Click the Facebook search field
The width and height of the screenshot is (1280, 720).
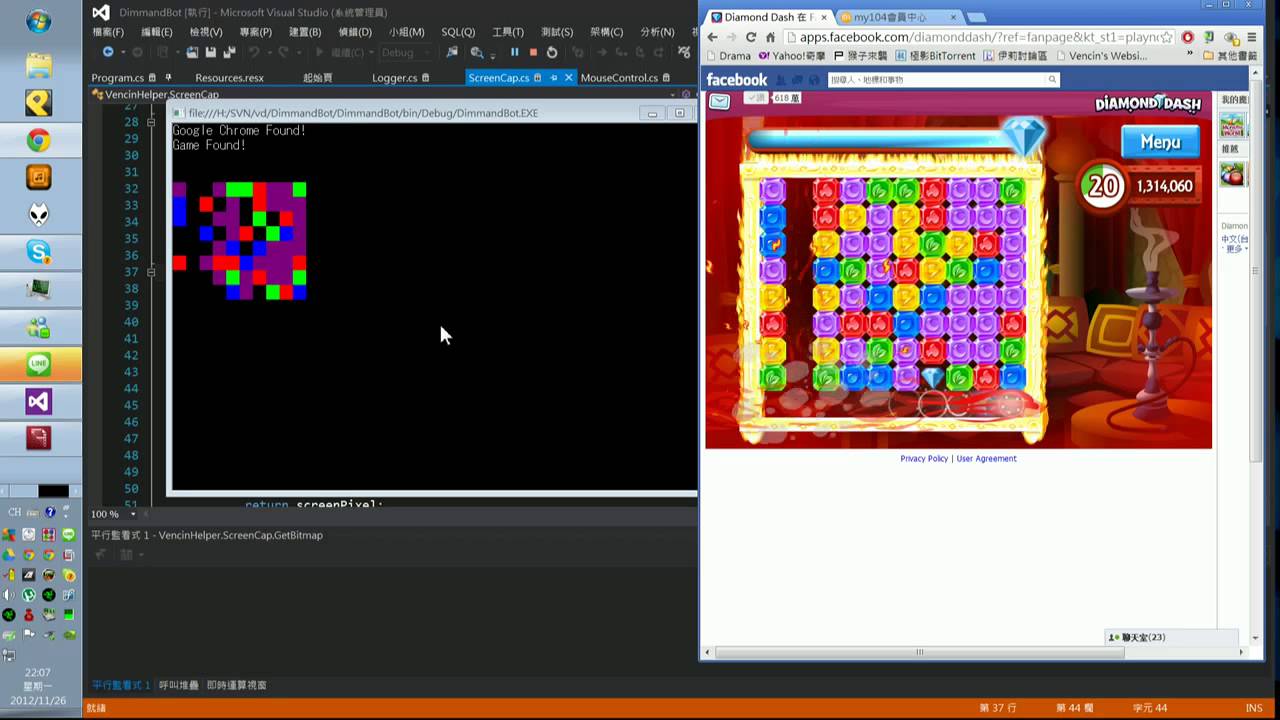(943, 79)
